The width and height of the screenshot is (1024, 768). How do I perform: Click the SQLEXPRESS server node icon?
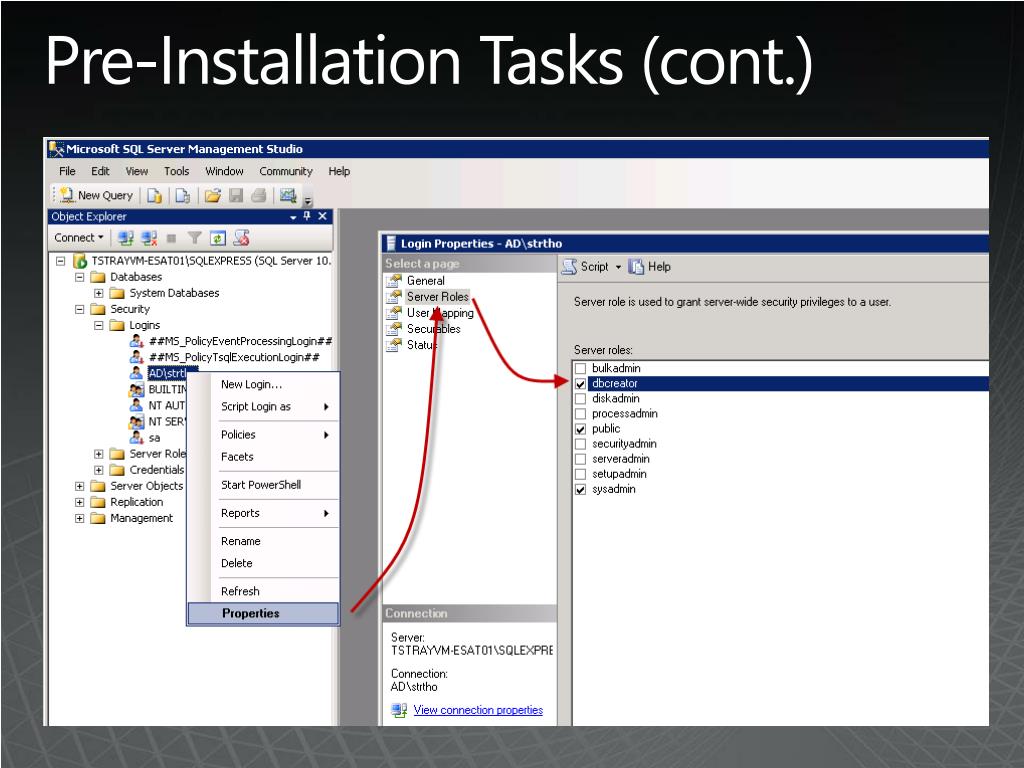tap(80, 261)
